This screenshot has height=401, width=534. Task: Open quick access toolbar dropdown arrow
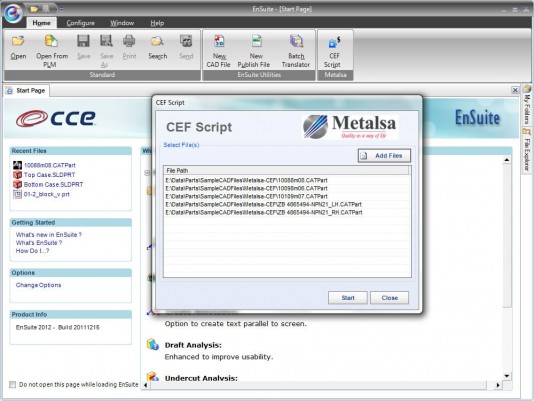[62, 9]
